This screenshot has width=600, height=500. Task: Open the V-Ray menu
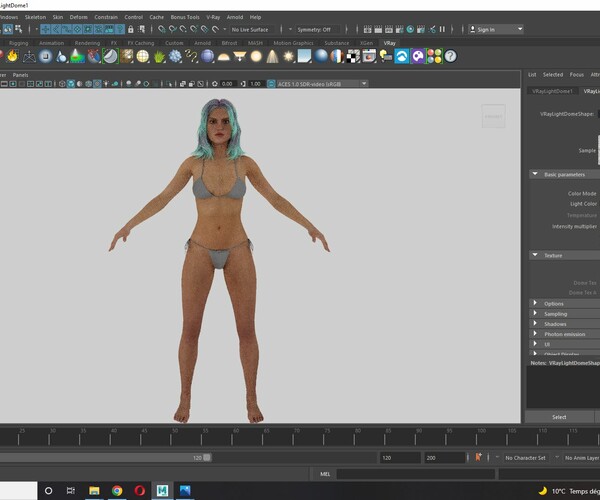(213, 17)
